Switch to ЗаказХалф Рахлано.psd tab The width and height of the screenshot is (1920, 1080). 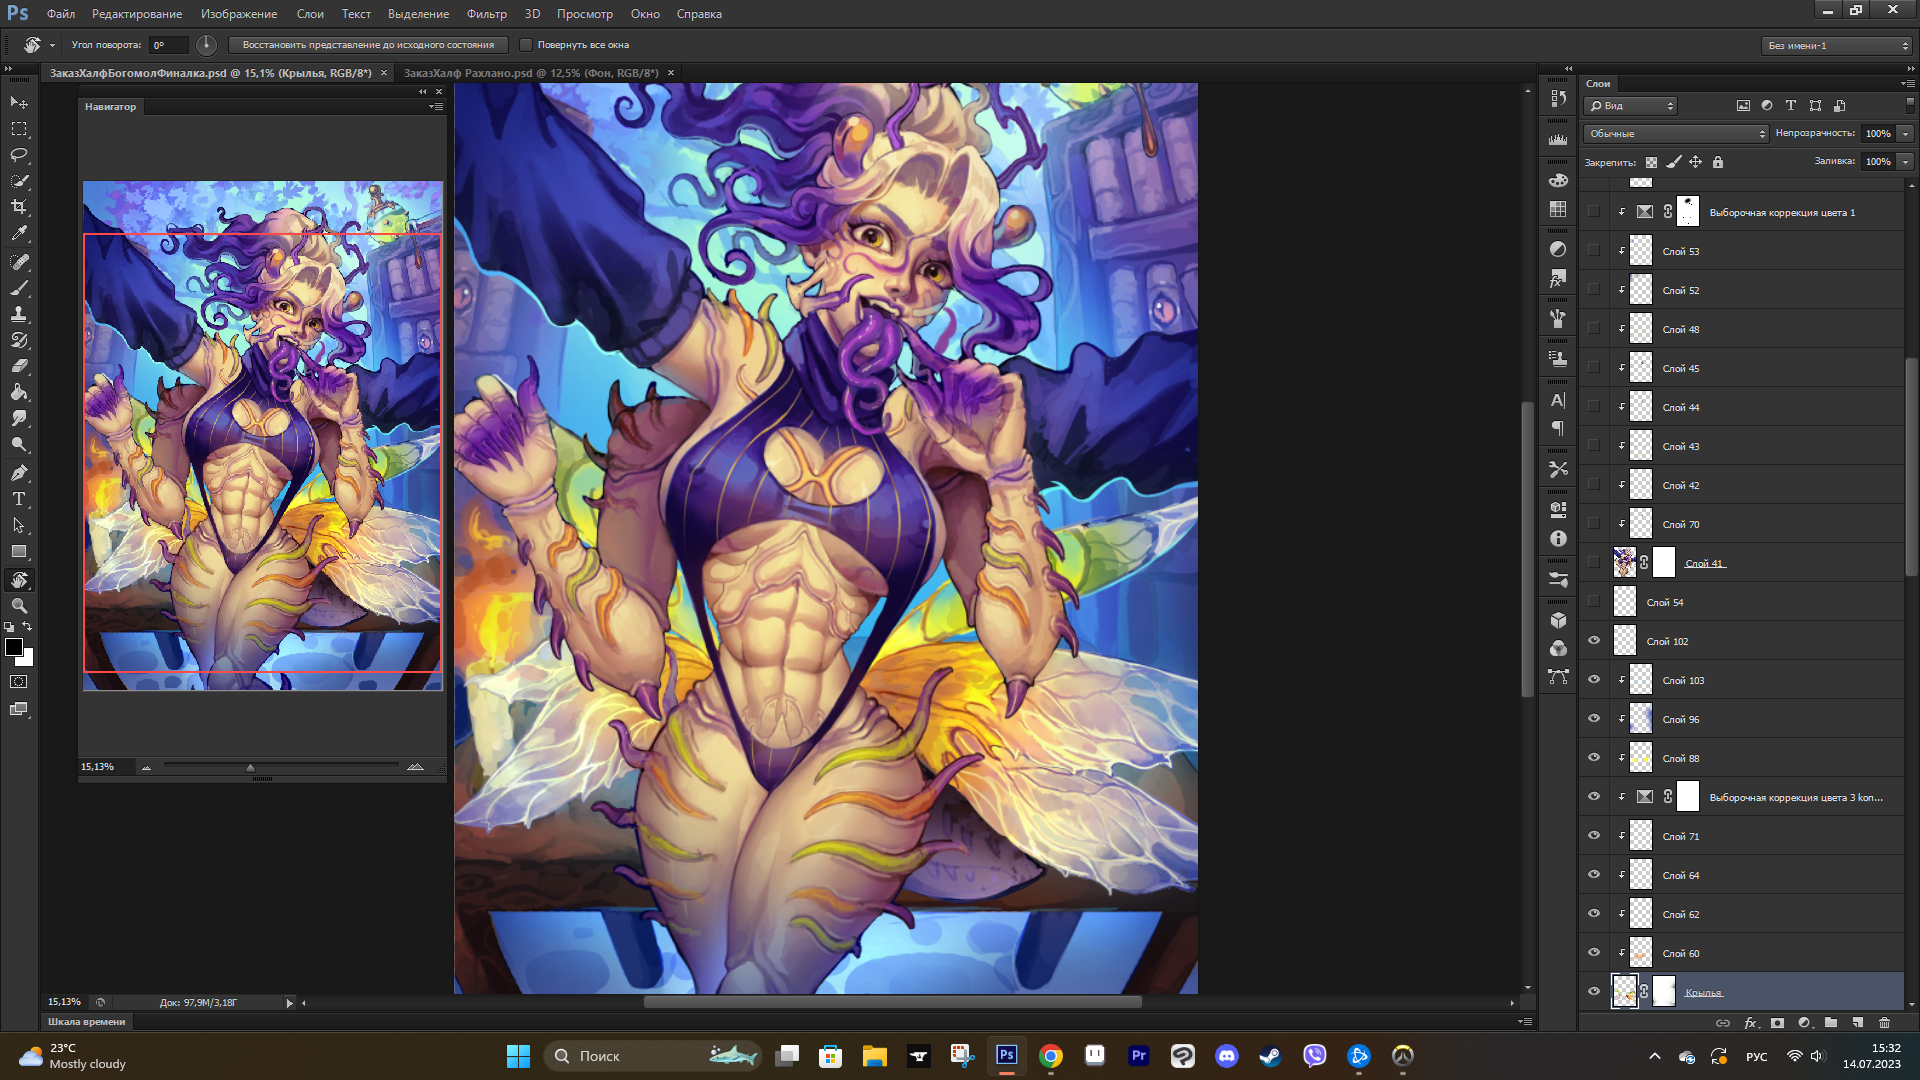click(530, 73)
